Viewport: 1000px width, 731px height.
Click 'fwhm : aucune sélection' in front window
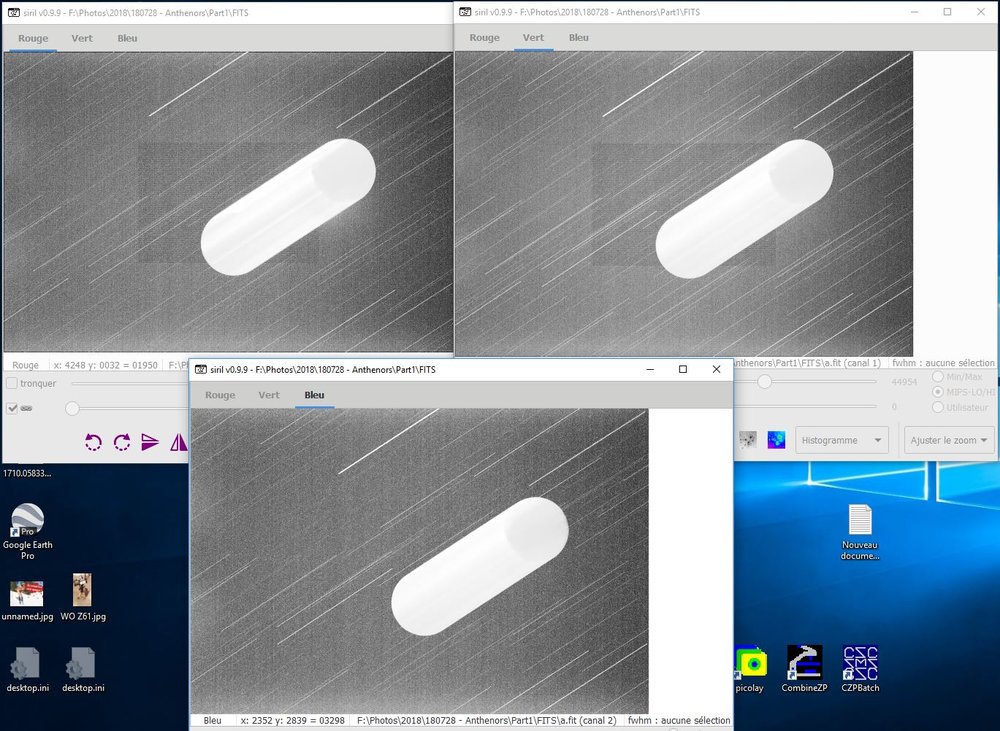(679, 720)
